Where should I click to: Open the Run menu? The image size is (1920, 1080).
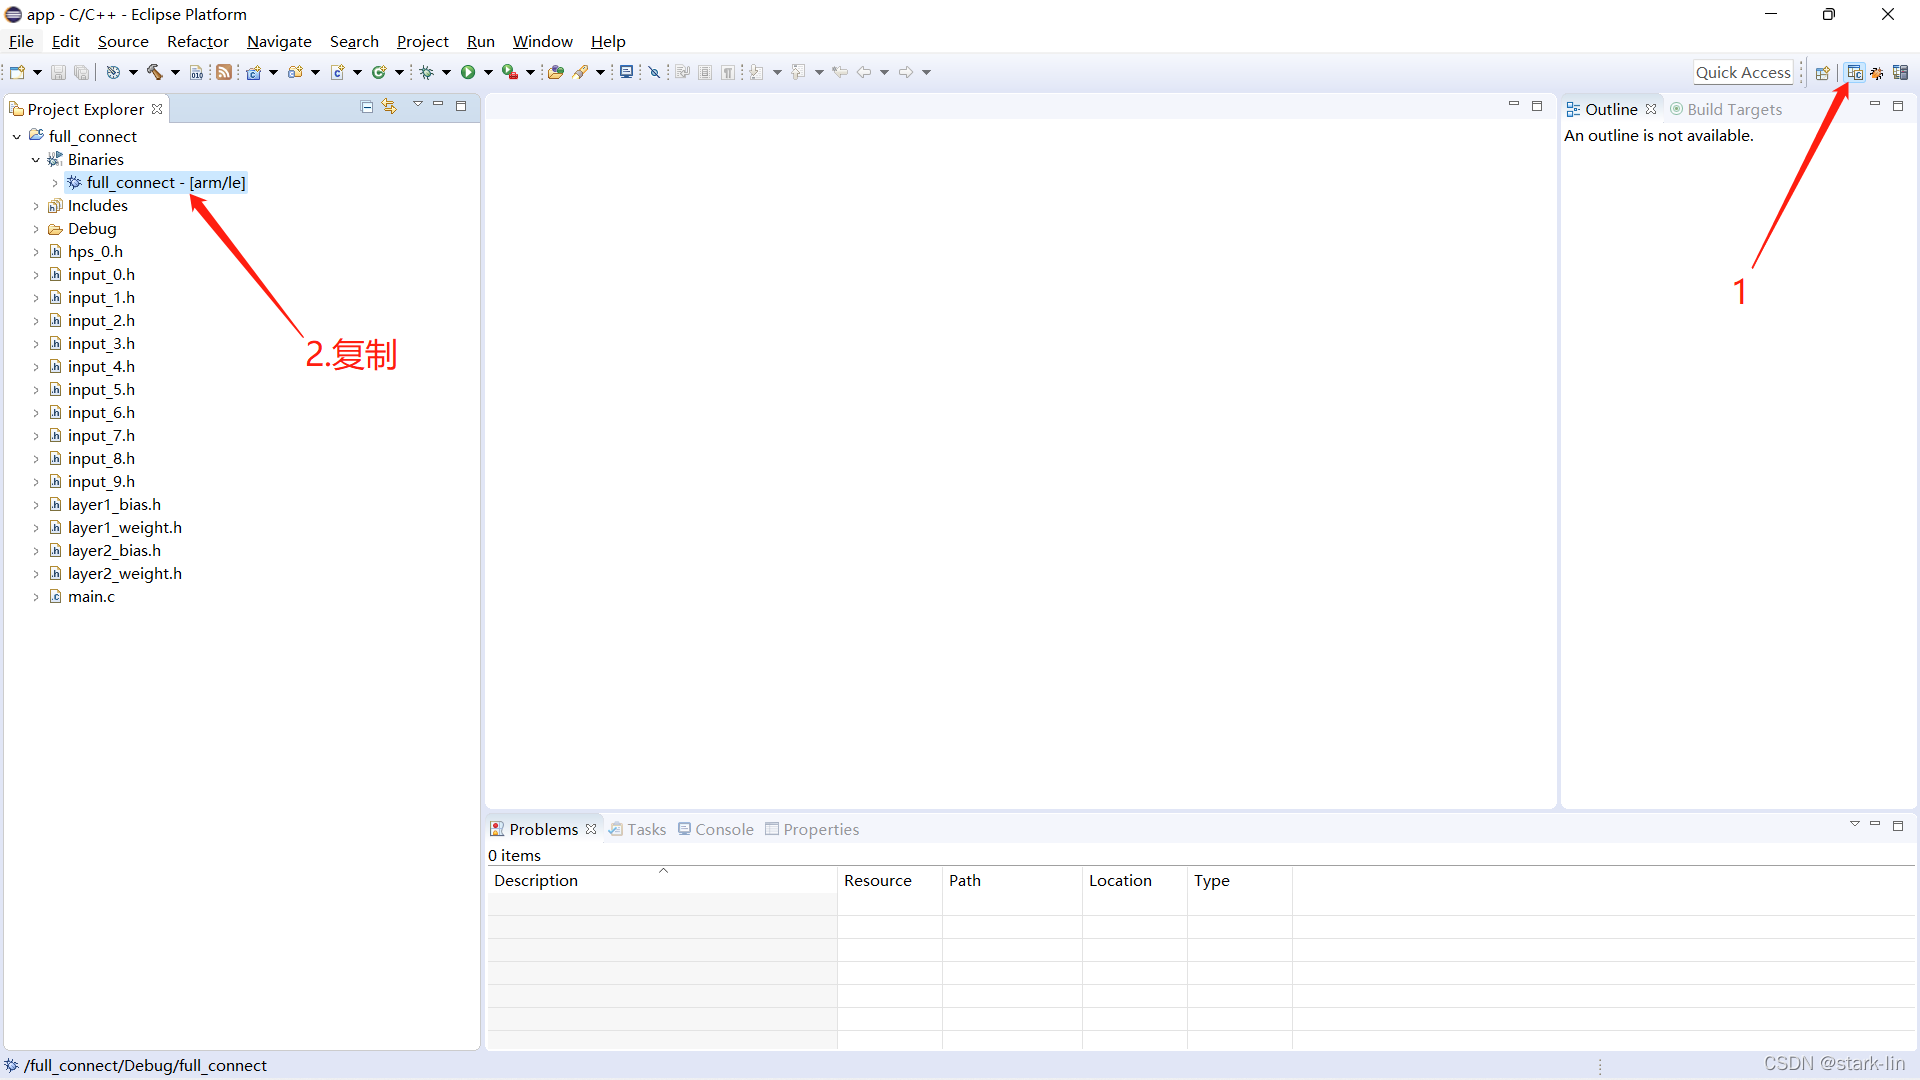coord(480,41)
